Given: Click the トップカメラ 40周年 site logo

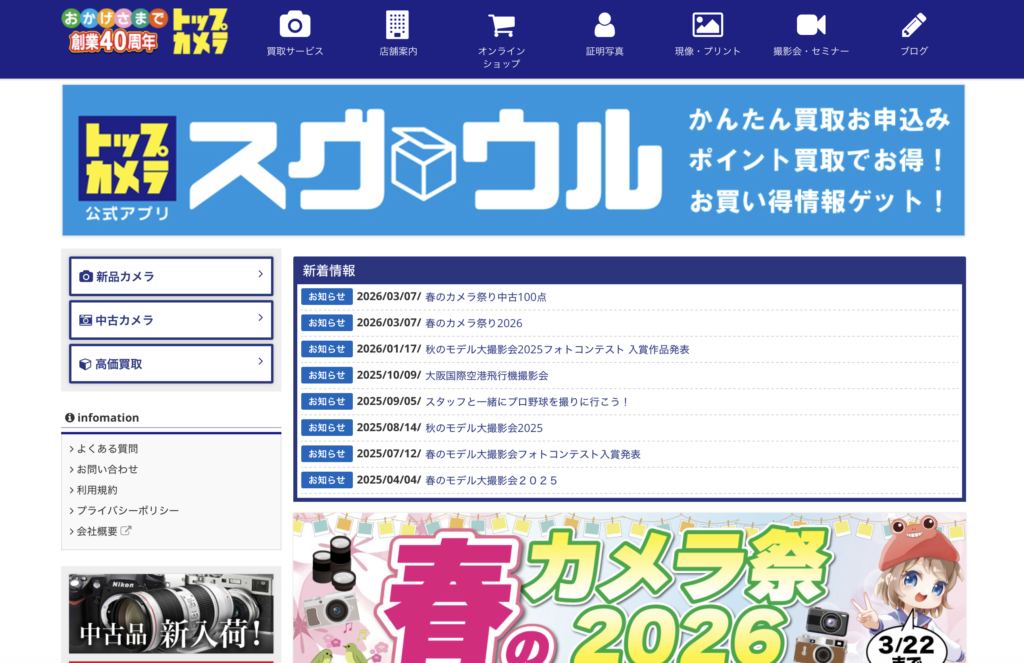Looking at the screenshot, I should point(145,31).
